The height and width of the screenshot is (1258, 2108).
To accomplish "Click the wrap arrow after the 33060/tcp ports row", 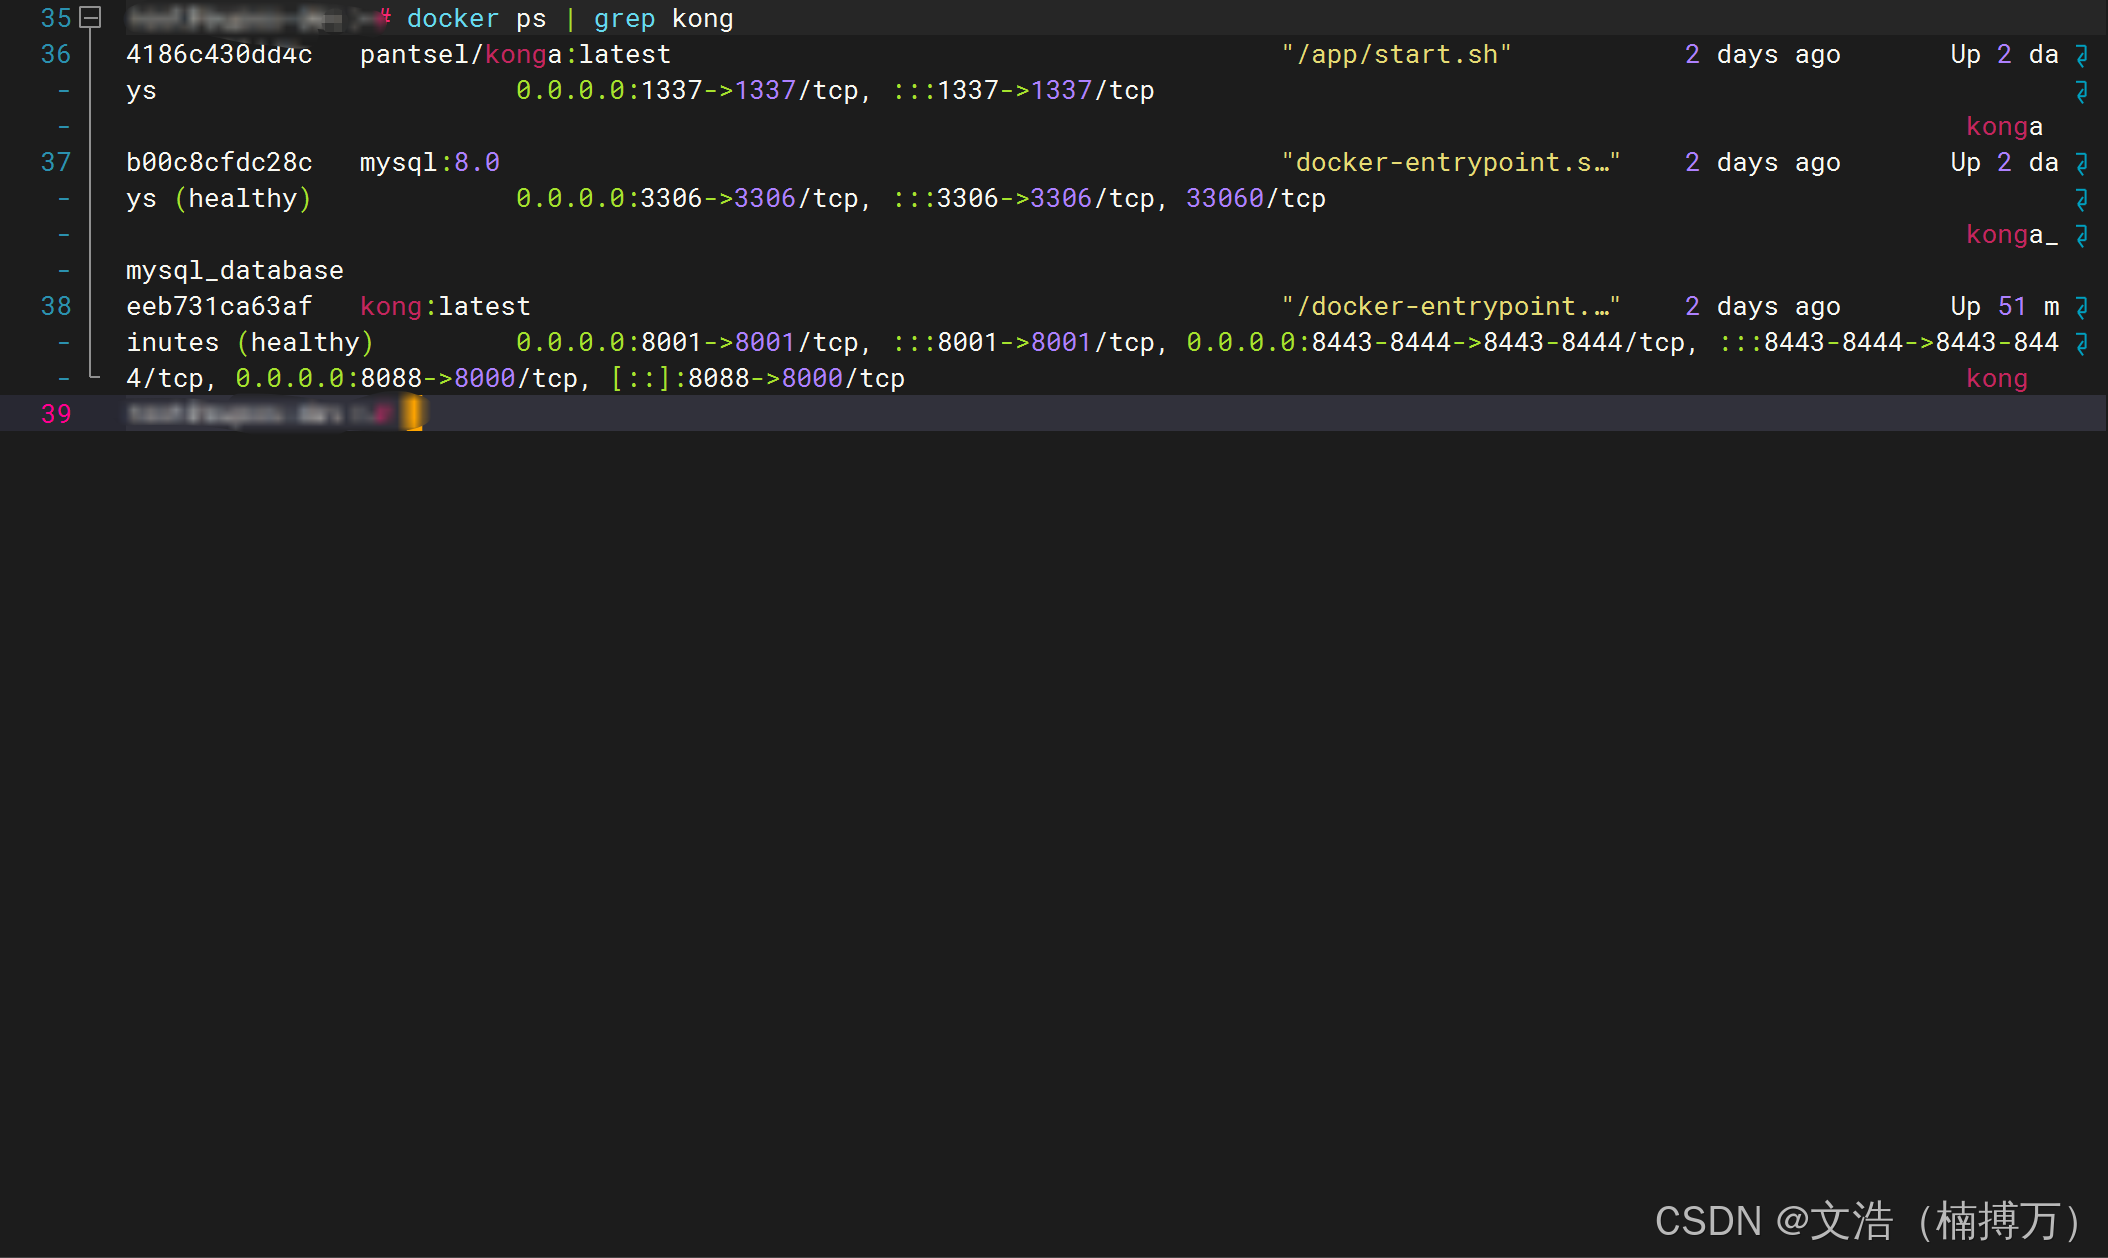I will click(2081, 199).
